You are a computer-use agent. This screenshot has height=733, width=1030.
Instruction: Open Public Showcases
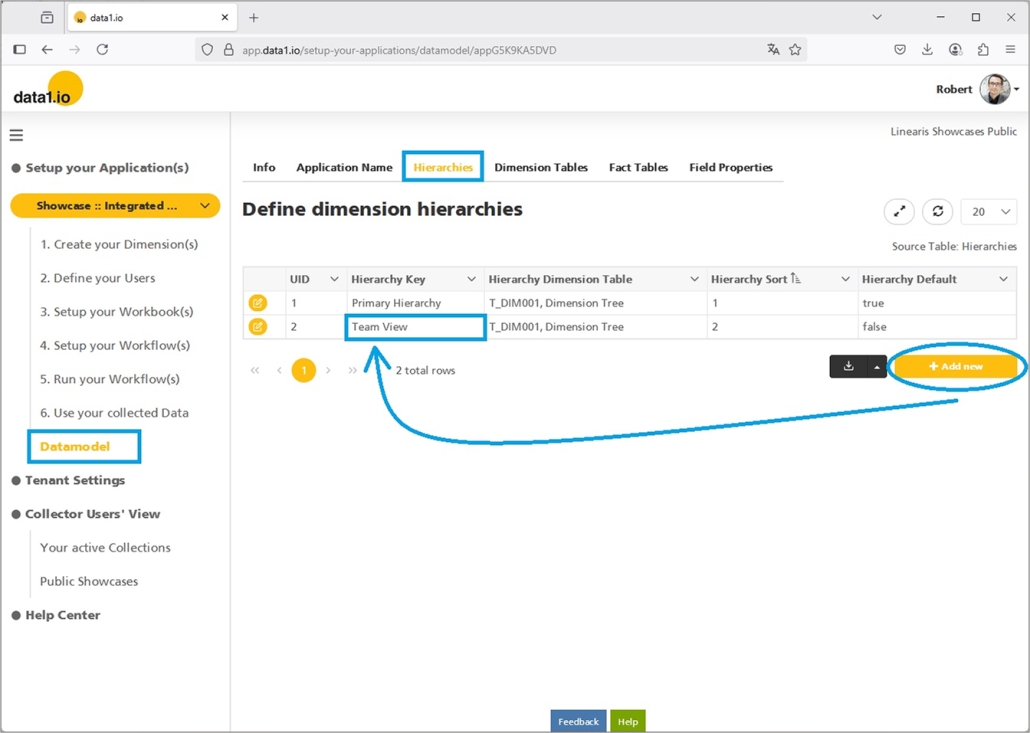[89, 581]
